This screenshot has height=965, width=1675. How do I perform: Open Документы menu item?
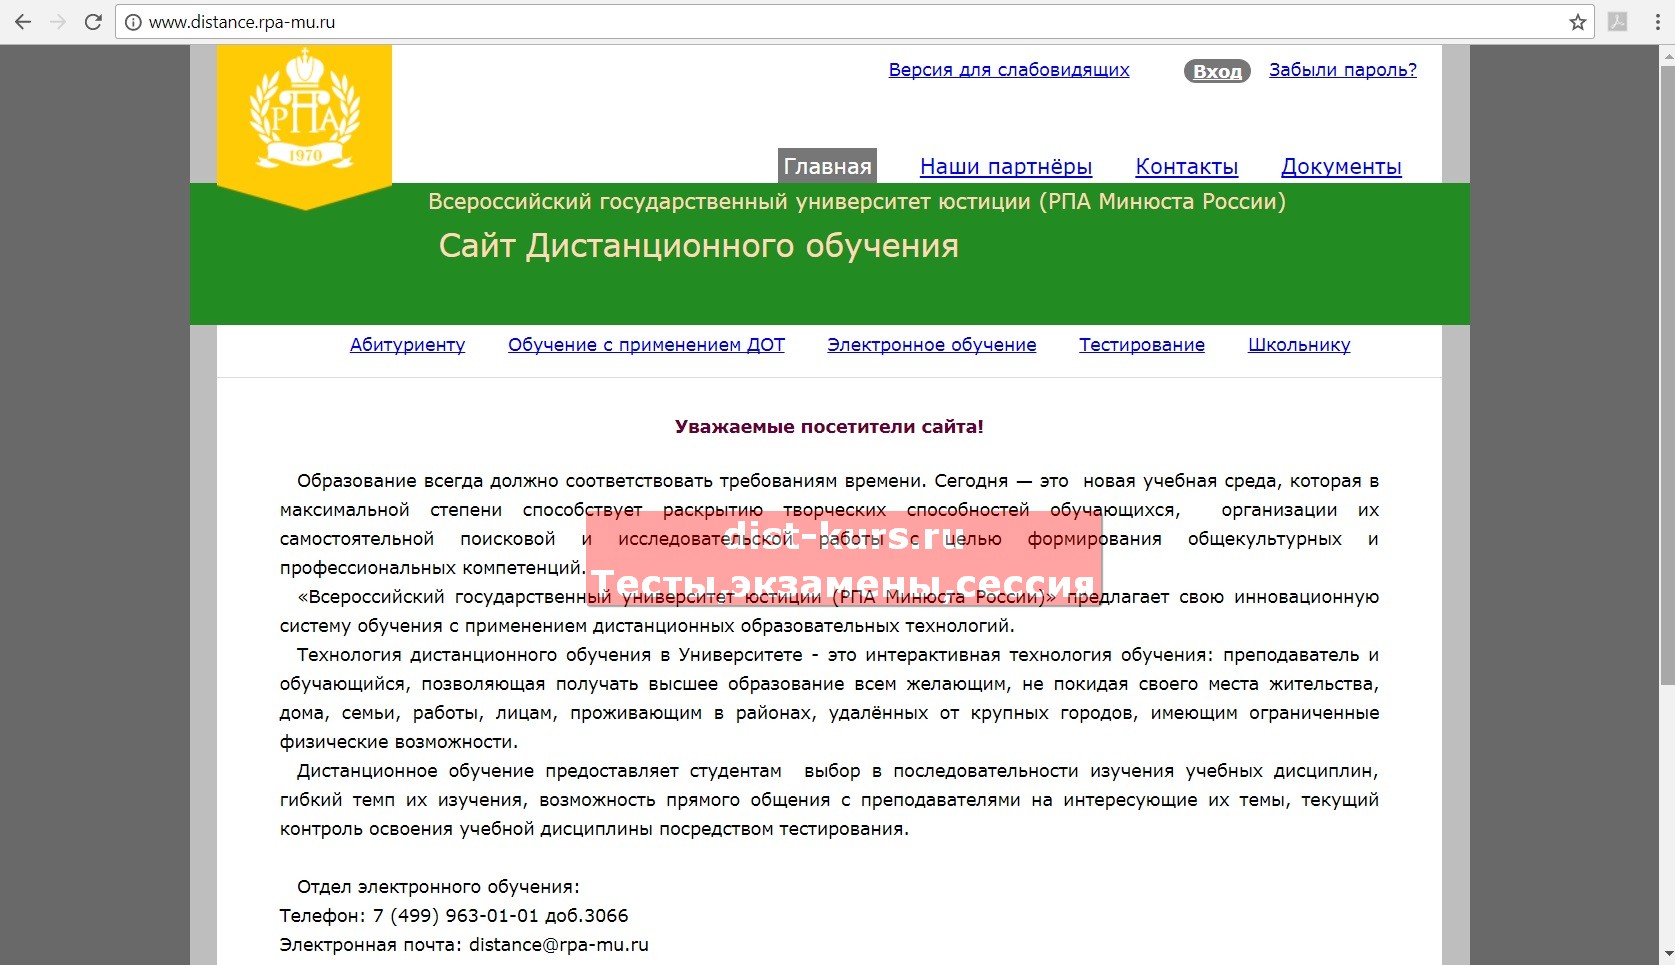(x=1341, y=167)
